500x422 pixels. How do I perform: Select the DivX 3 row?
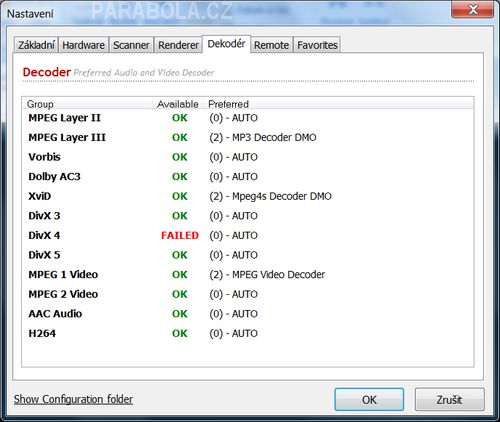click(x=248, y=216)
